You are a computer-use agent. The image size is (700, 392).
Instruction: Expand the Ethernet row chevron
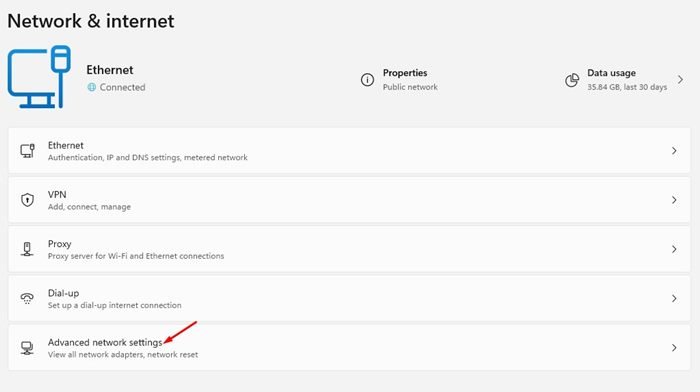674,151
